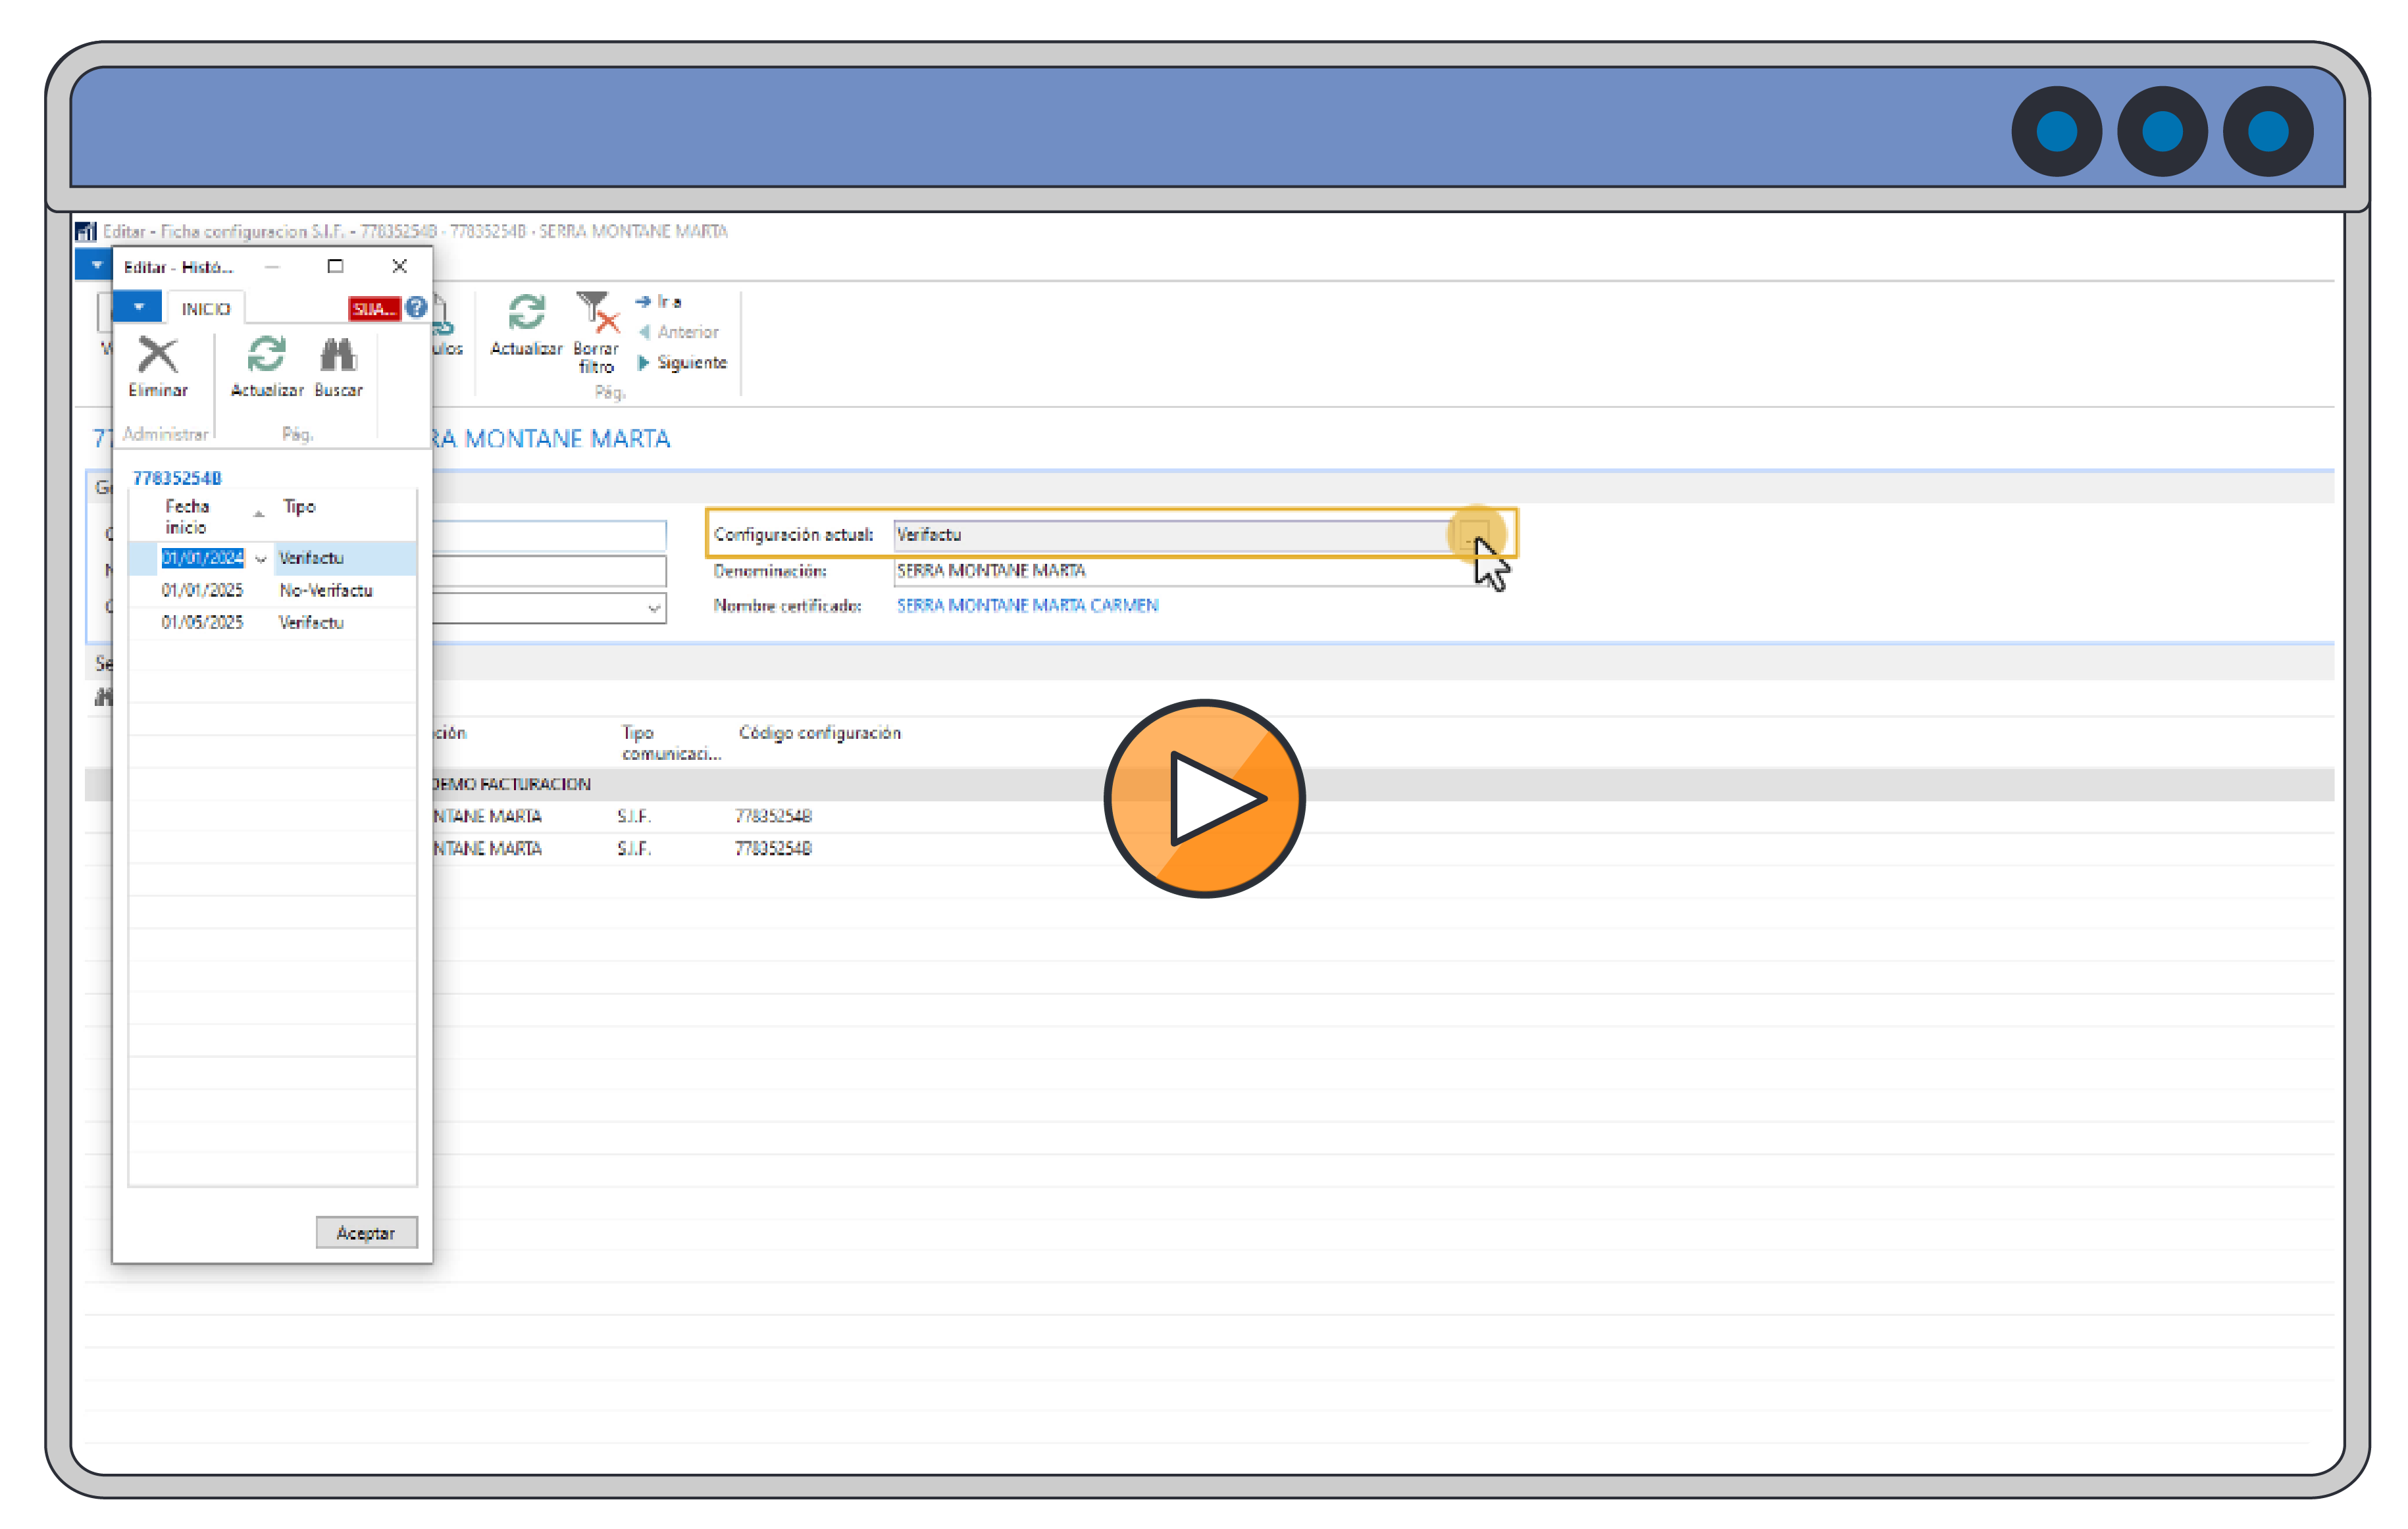Click the Ir a arrow option

point(658,301)
